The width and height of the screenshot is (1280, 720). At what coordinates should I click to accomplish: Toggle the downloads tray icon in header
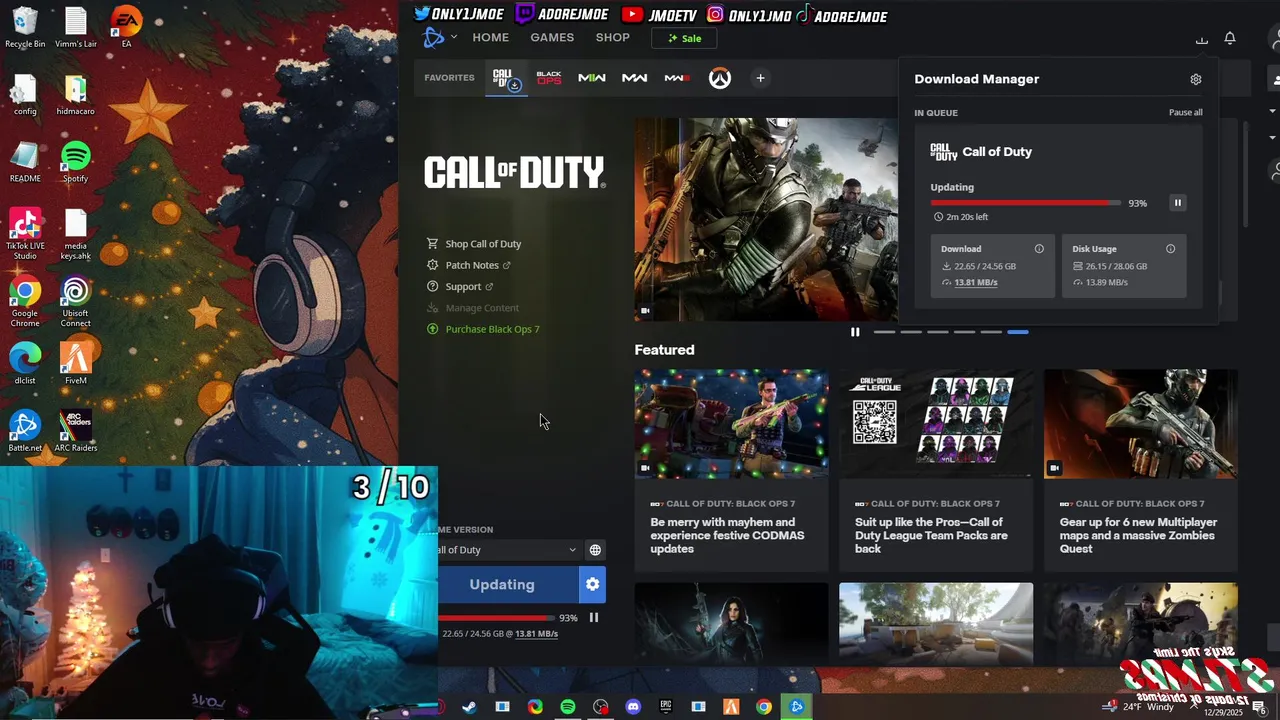(x=1202, y=39)
